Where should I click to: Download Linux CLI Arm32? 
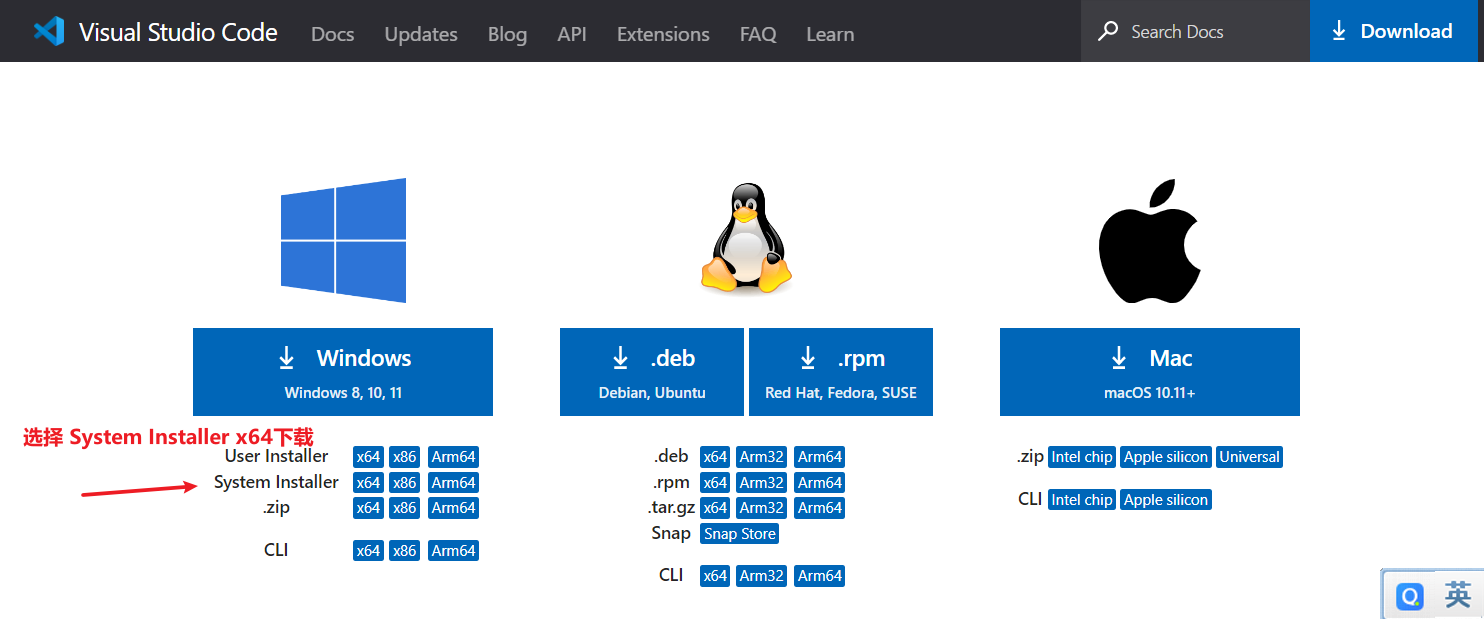click(761, 576)
